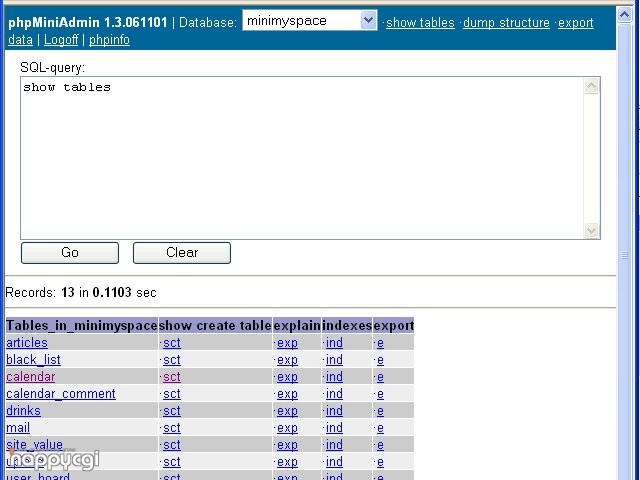Viewport: 640px width, 480px height.
Task: Log off via the Logoff link
Action: click(61, 40)
